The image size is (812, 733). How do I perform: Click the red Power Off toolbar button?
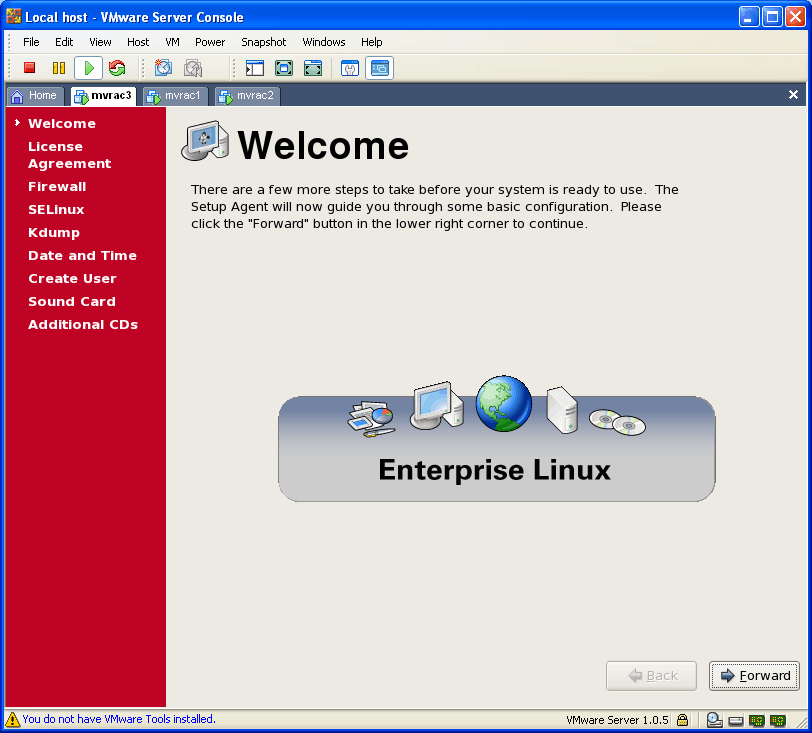tap(30, 68)
